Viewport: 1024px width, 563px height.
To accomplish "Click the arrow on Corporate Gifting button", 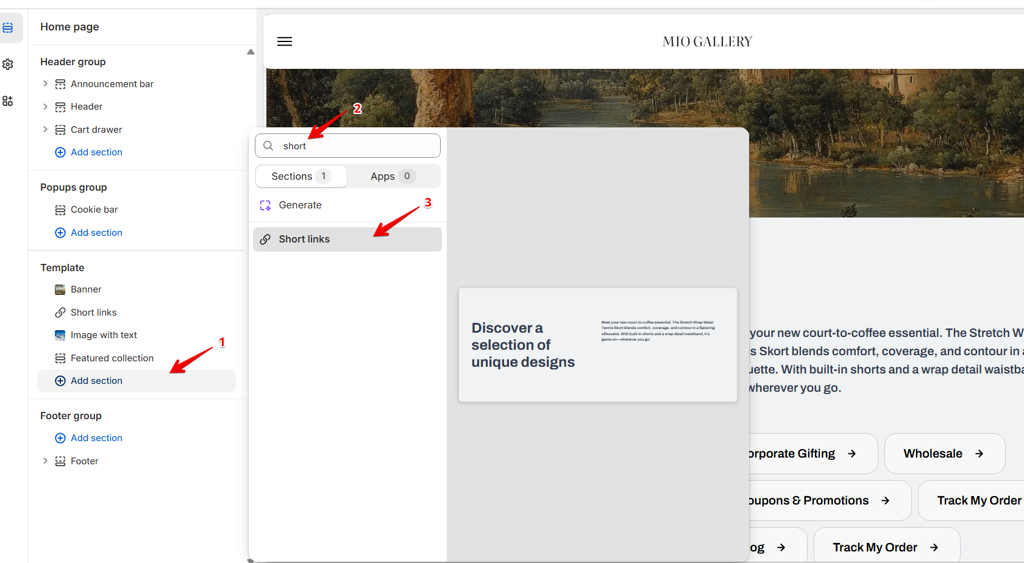I will [x=852, y=454].
